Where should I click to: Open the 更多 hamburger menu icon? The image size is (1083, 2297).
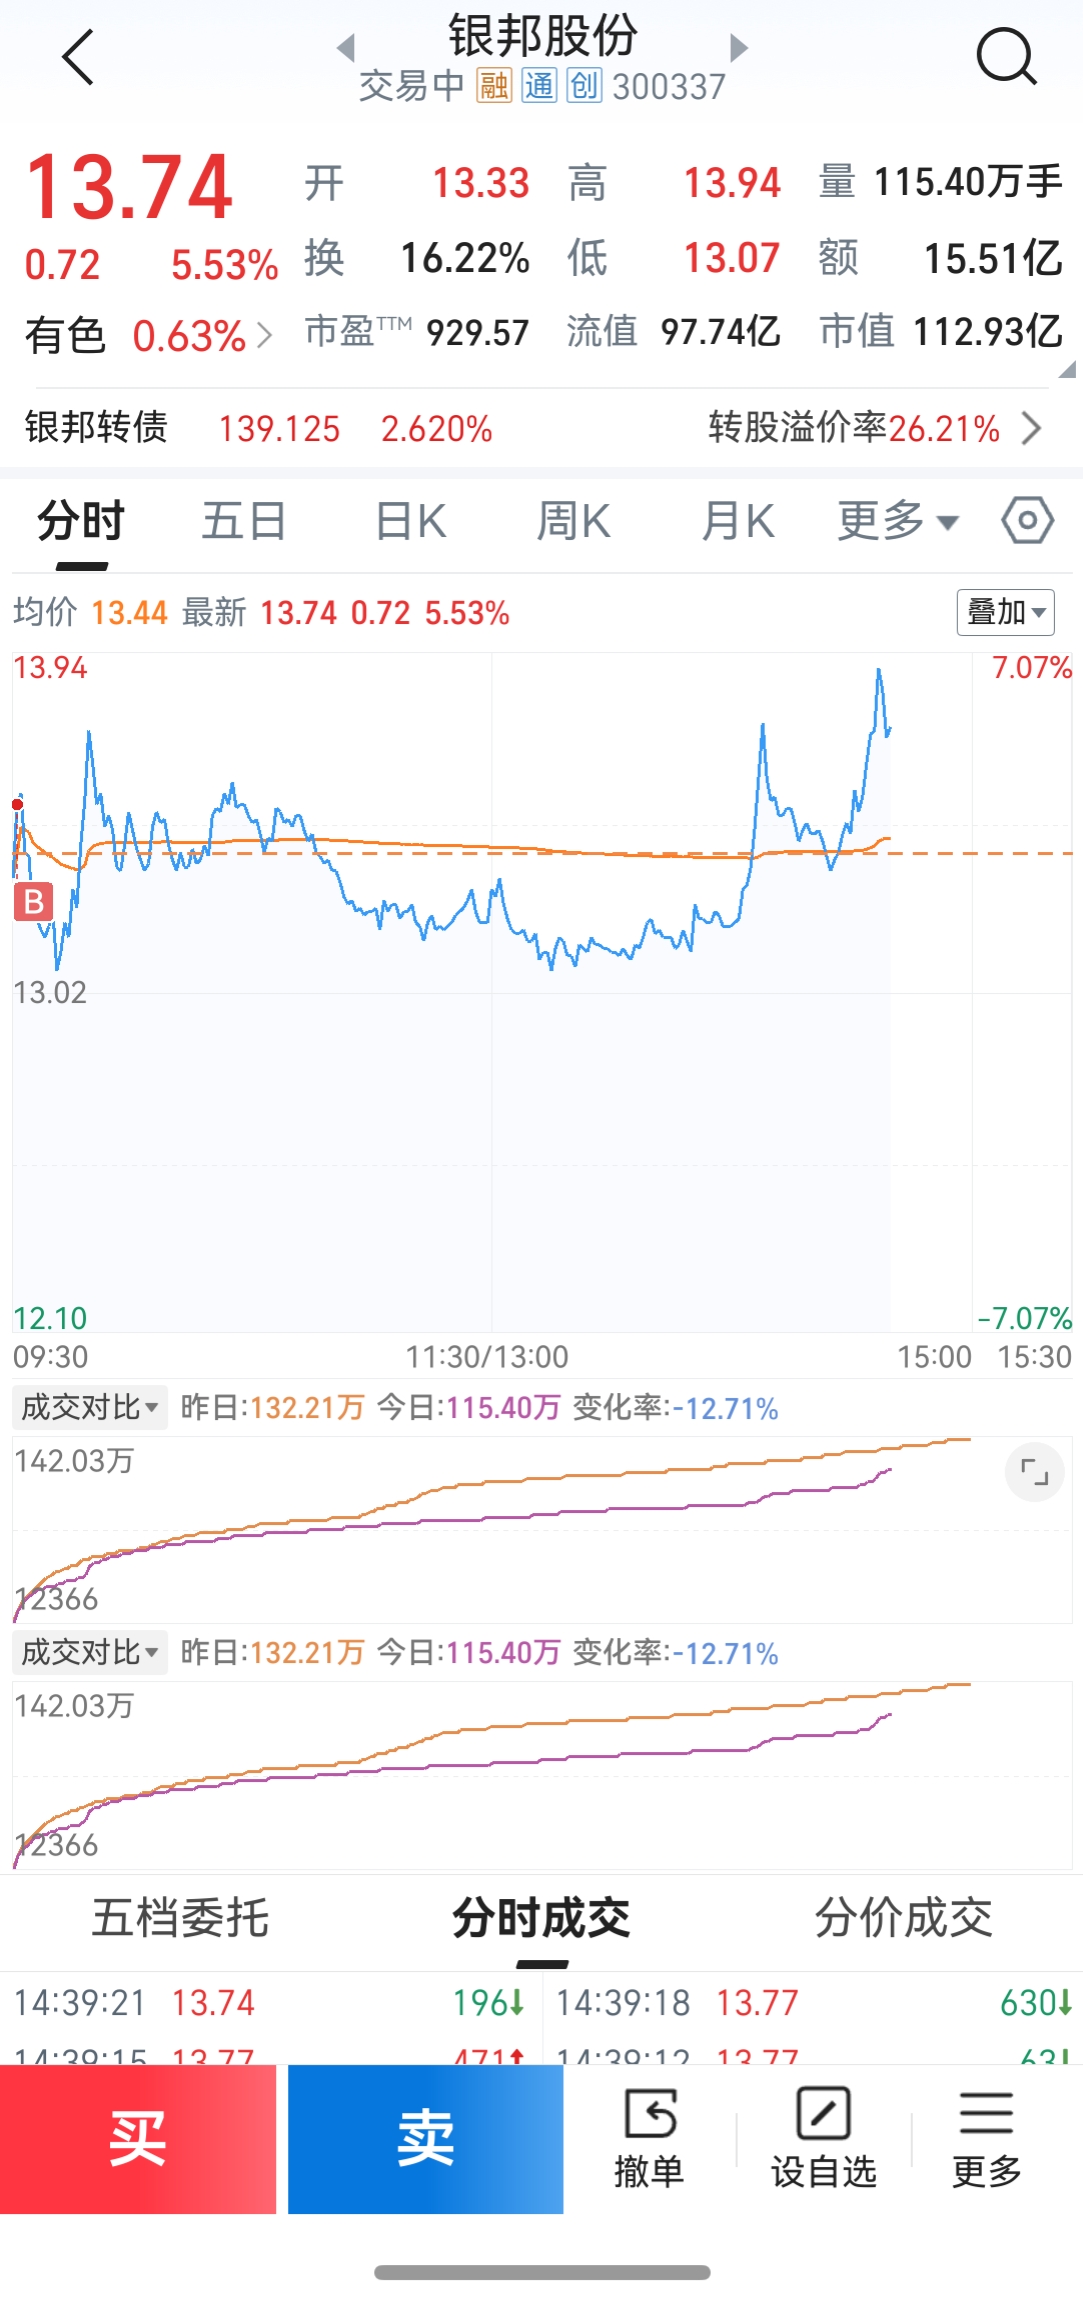point(986,2138)
